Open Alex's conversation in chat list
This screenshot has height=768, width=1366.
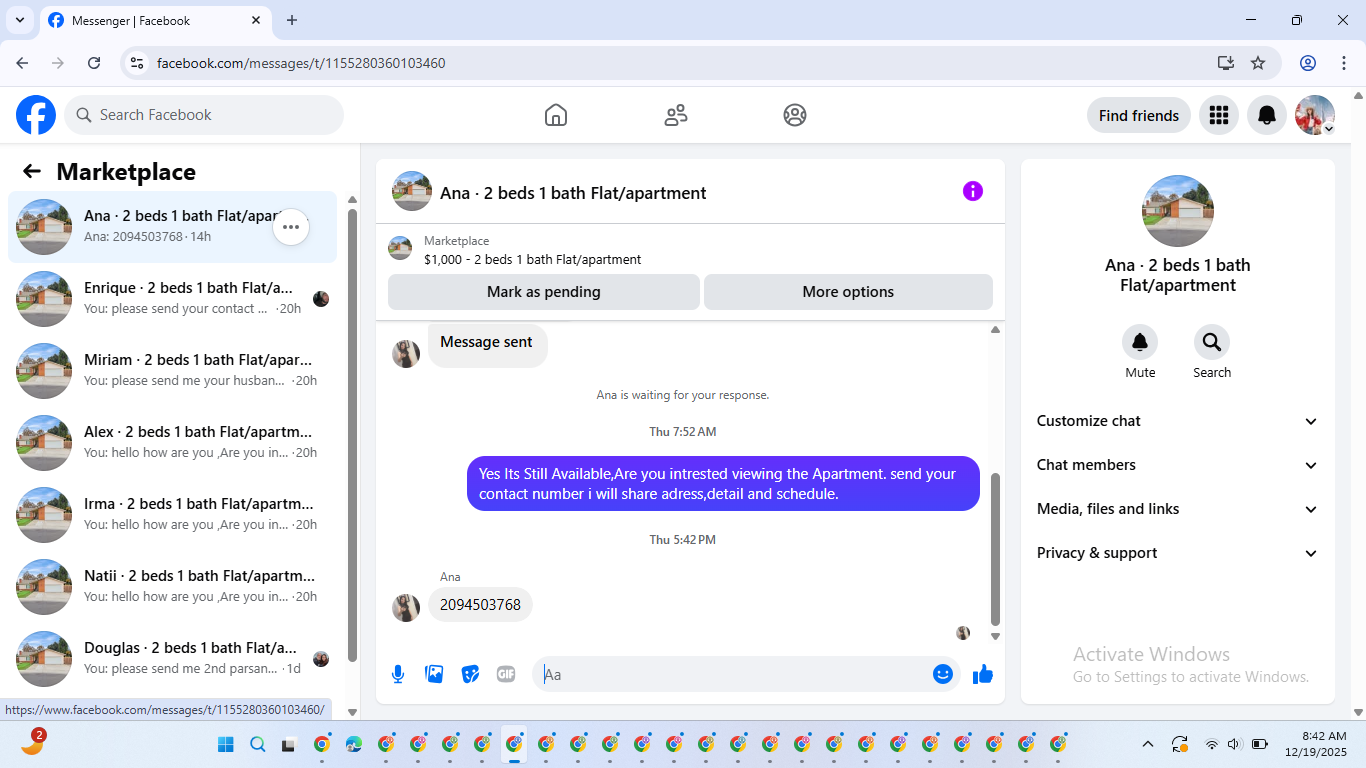pos(172,443)
